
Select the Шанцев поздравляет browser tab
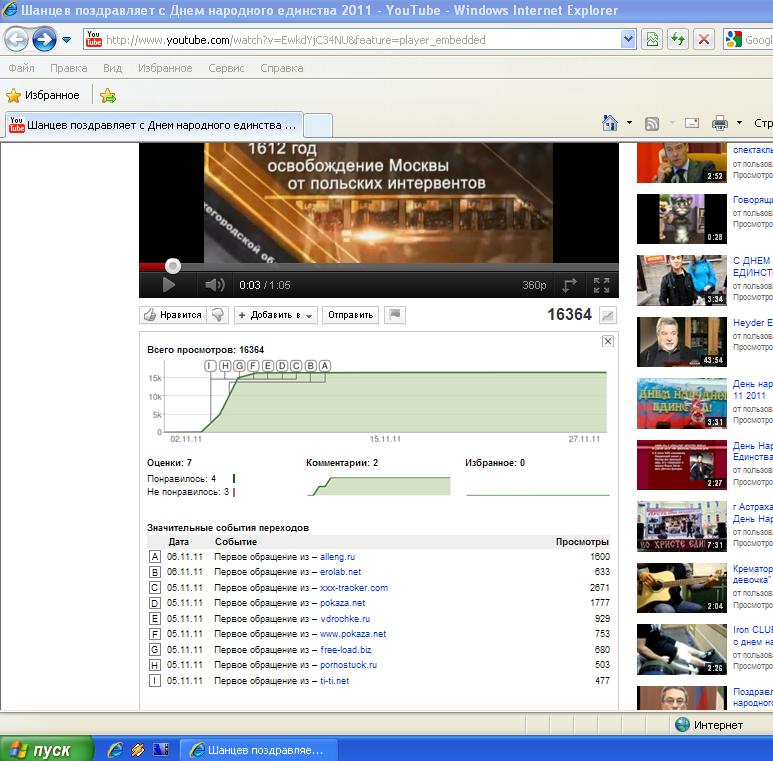[x=154, y=125]
